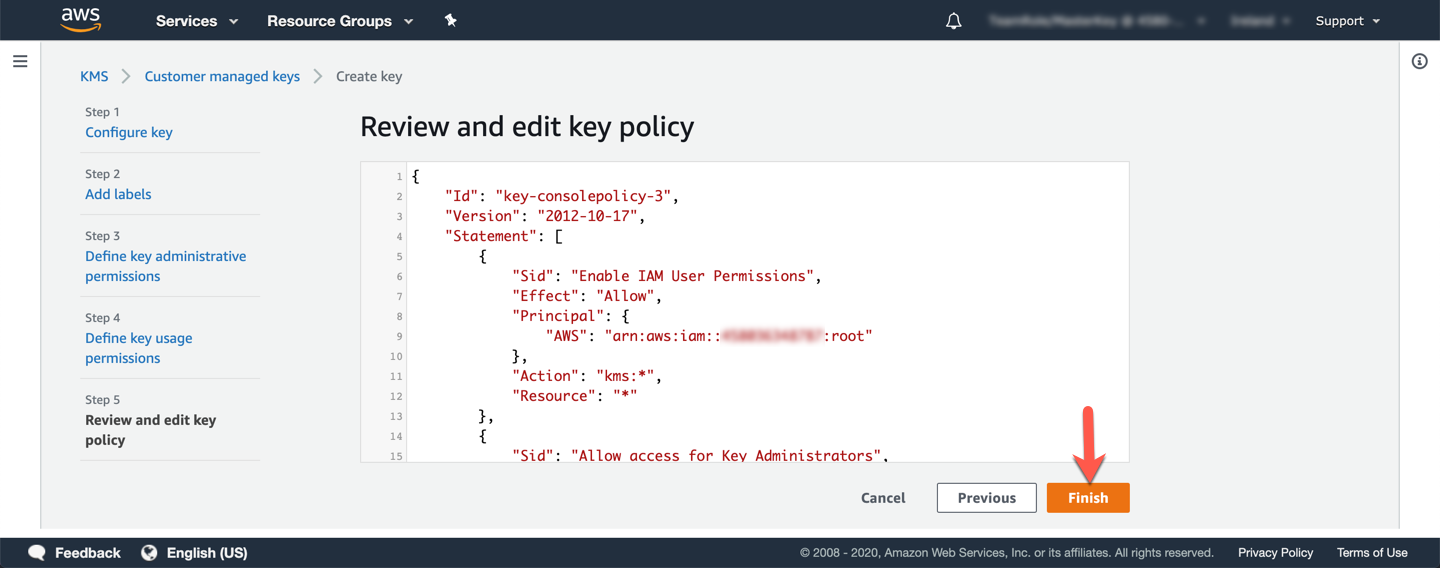Click the Feedback speech bubble icon

coord(37,553)
